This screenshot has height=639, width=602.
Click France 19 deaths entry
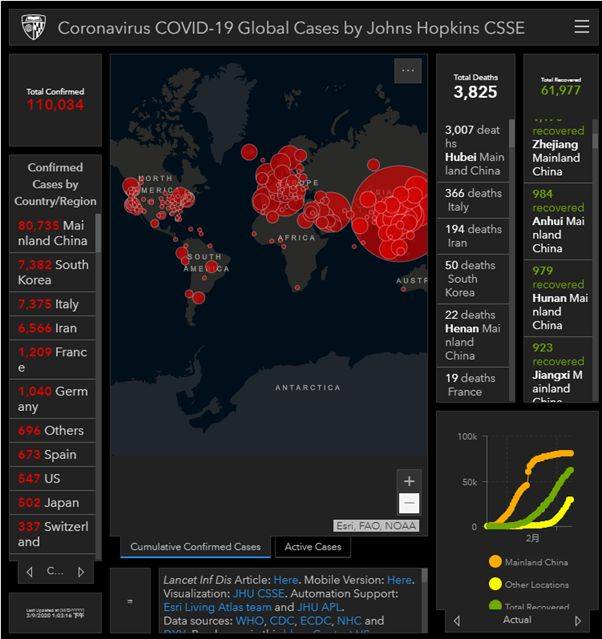tap(473, 385)
